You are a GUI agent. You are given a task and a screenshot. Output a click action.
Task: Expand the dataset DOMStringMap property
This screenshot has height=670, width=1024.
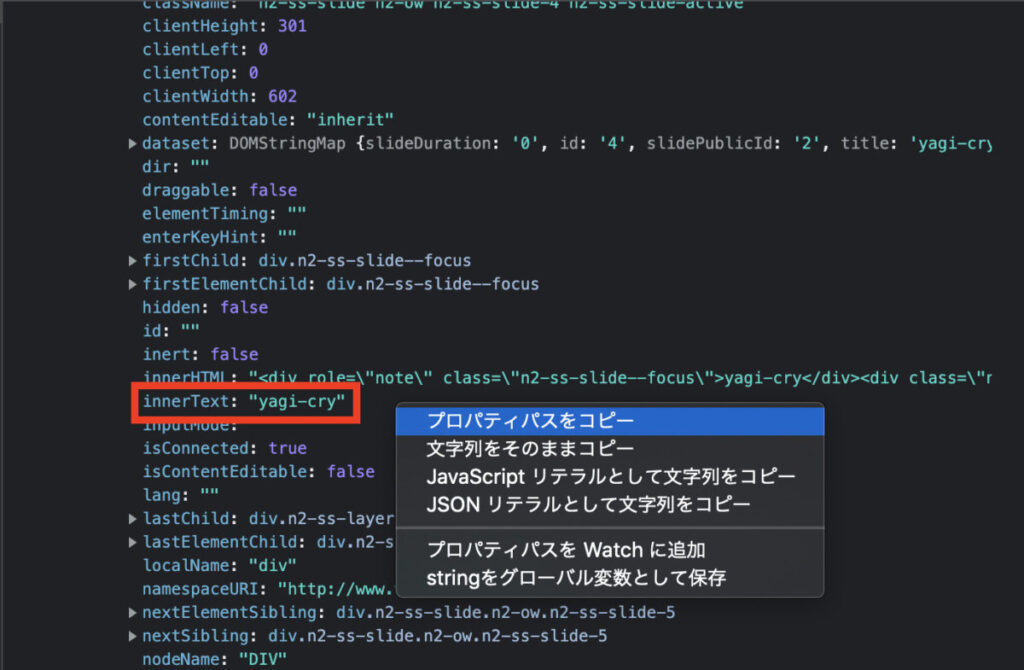point(133,144)
